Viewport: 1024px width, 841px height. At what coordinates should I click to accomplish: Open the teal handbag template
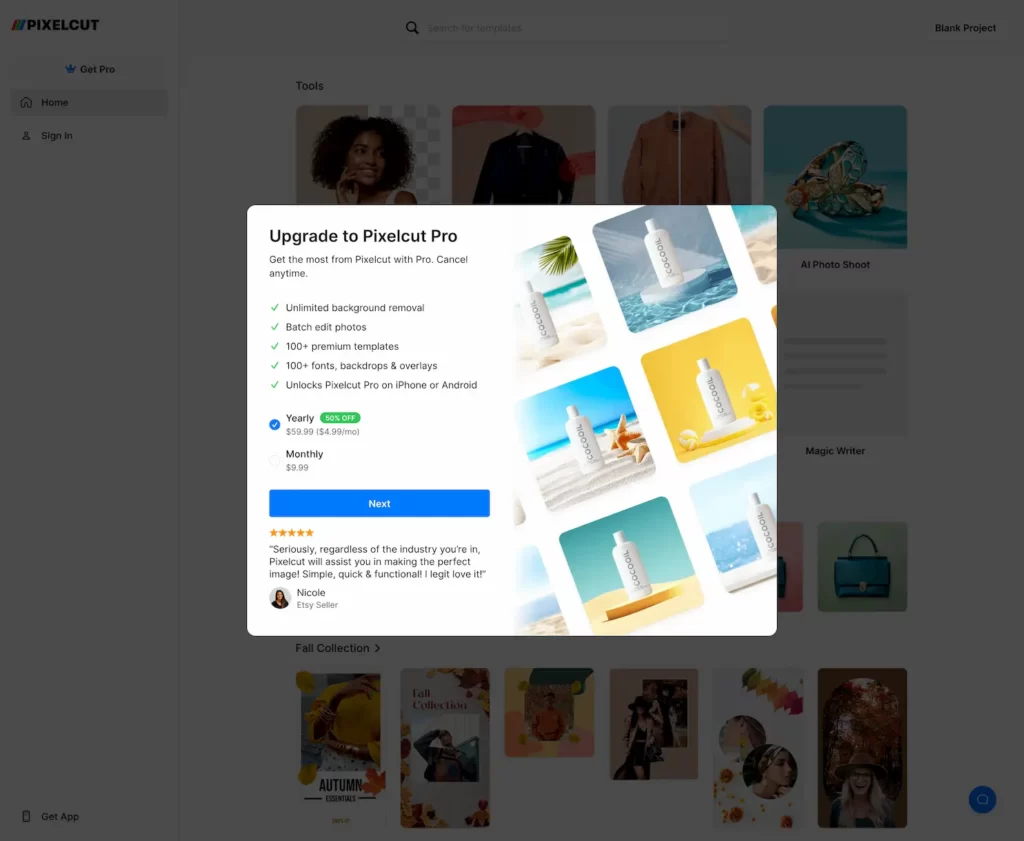coord(862,566)
